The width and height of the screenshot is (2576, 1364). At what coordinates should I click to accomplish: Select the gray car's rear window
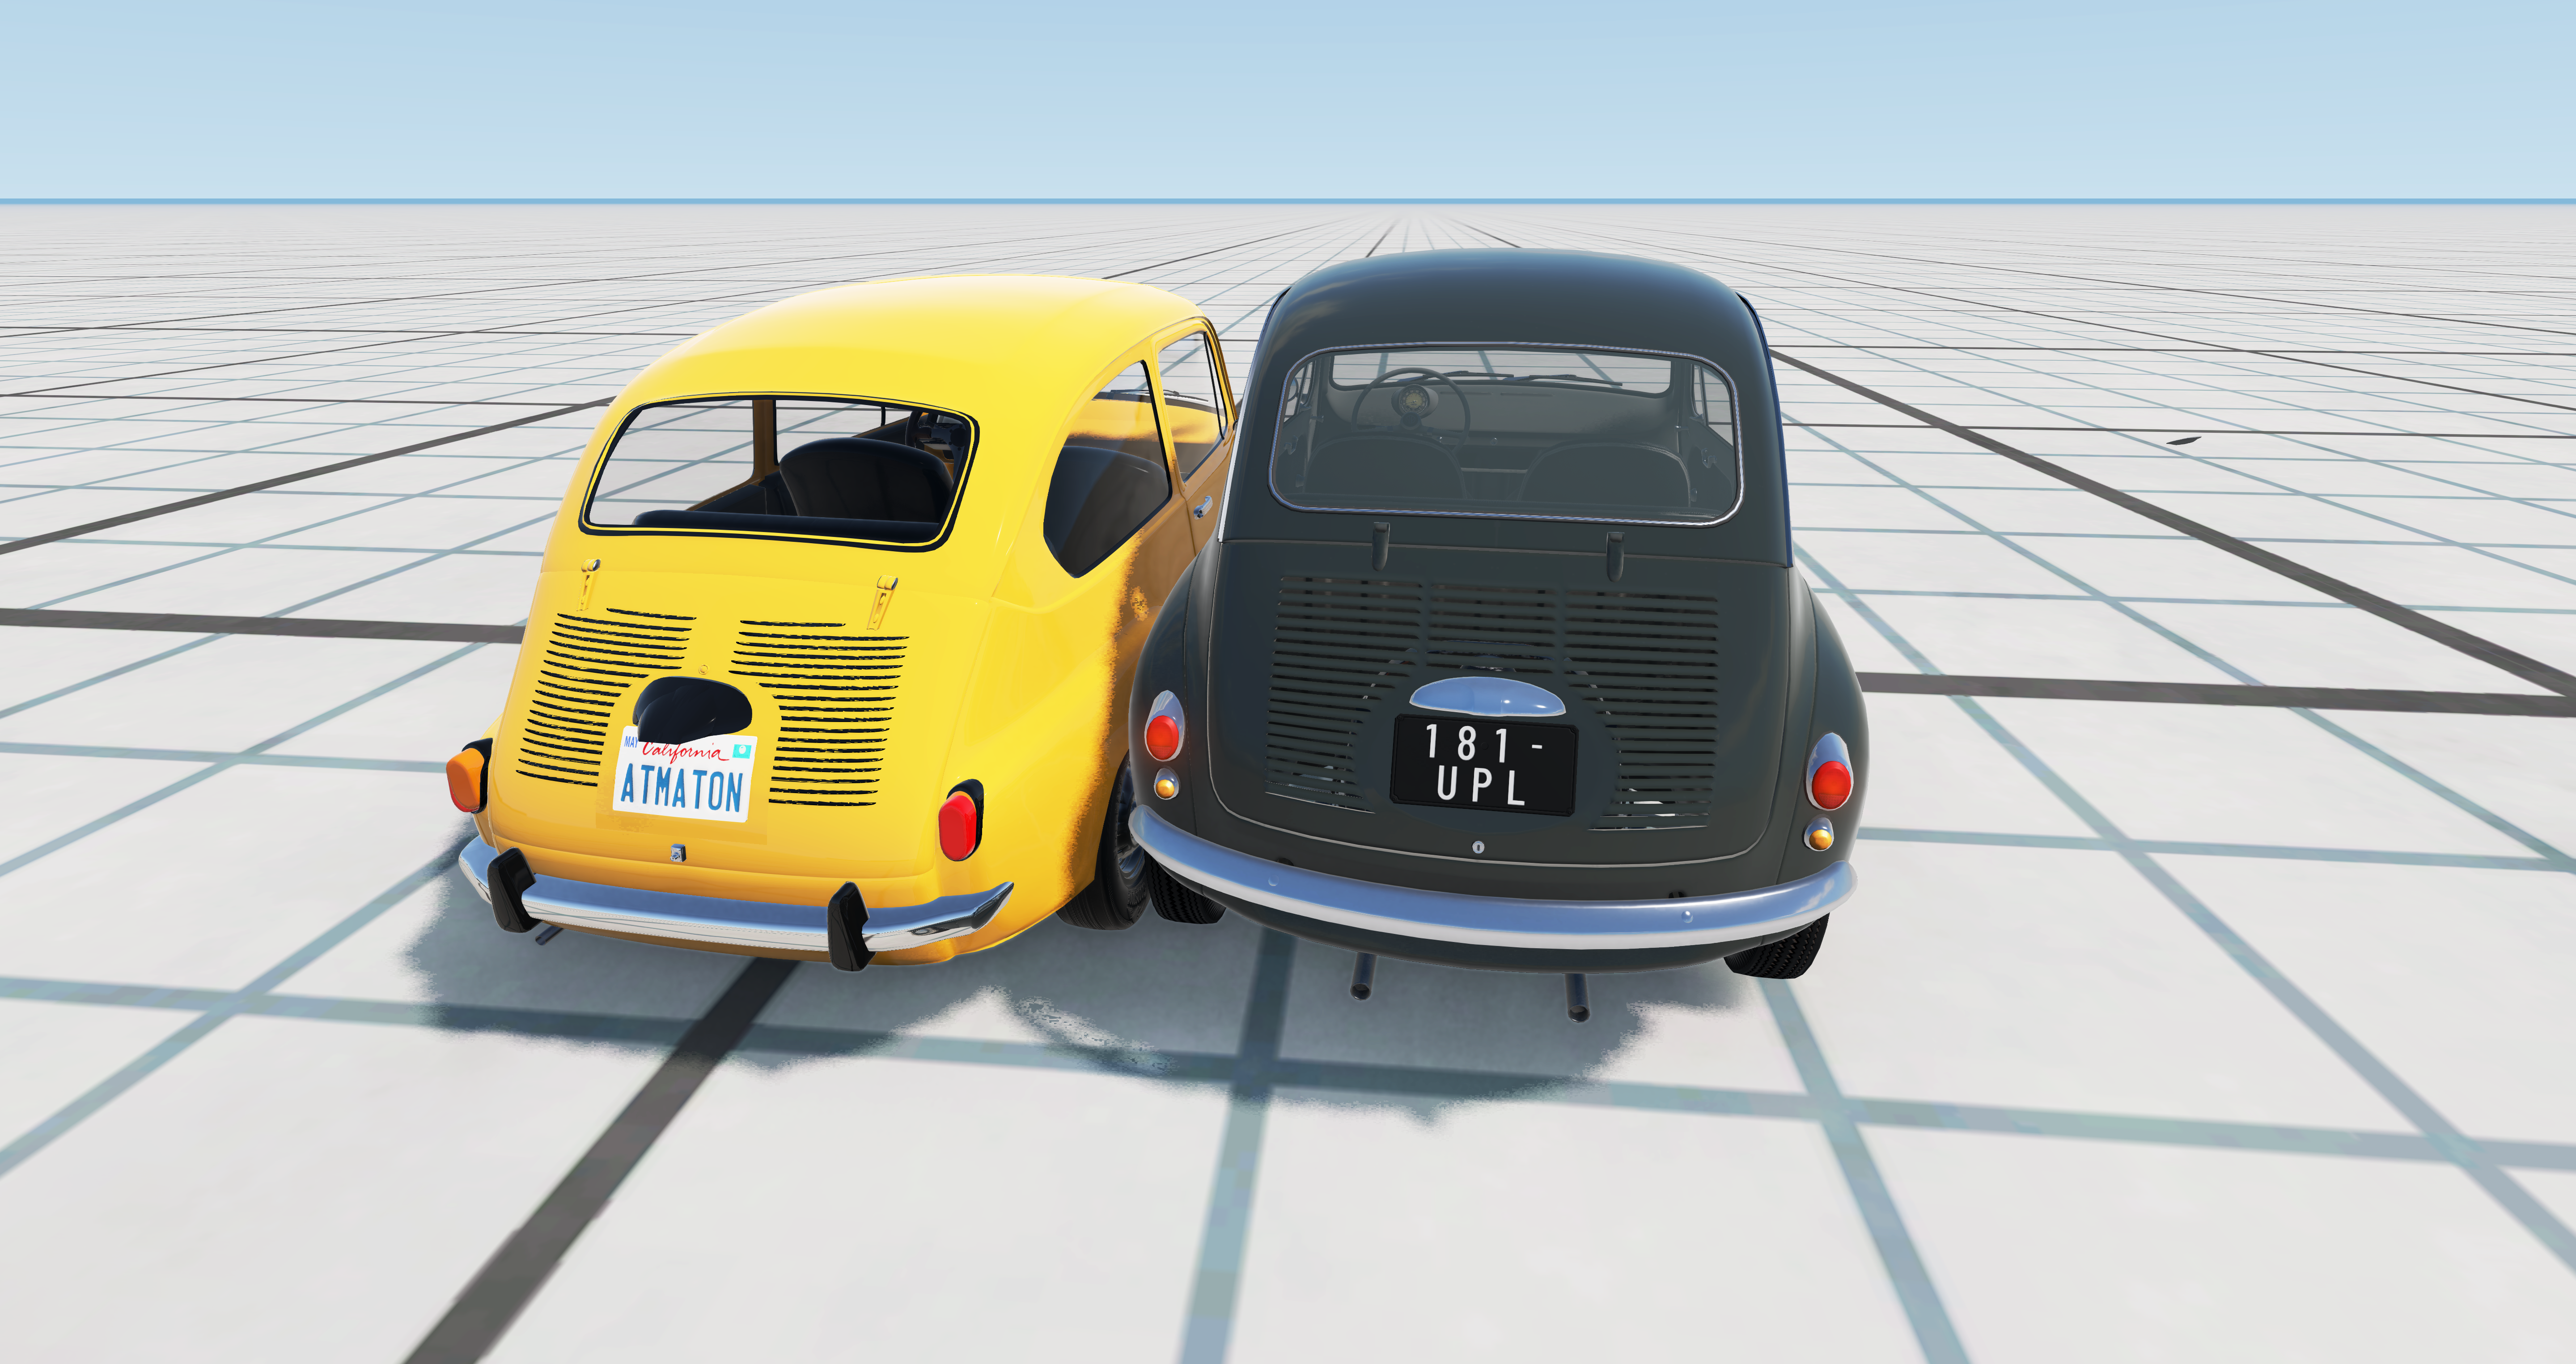(x=1505, y=433)
